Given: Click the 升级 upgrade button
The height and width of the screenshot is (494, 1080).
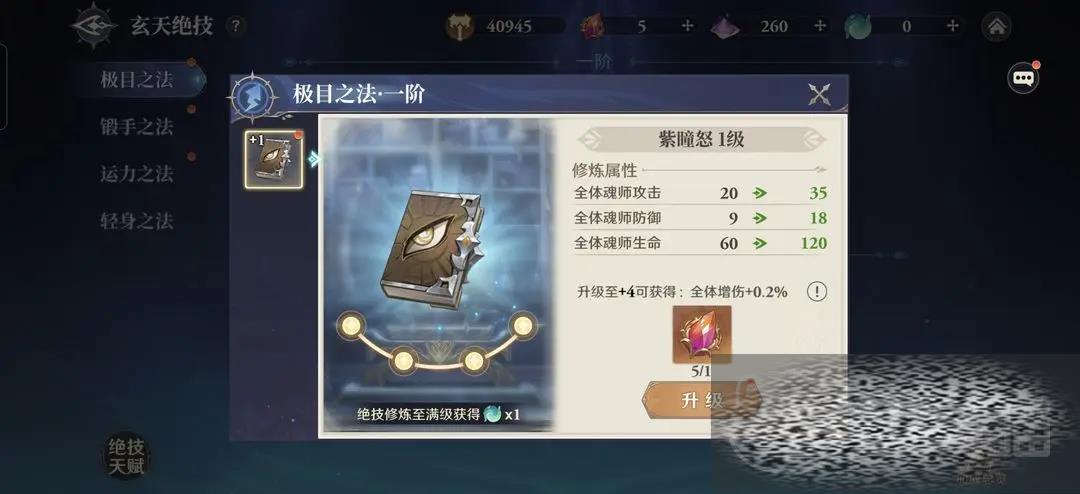Looking at the screenshot, I should tap(702, 400).
